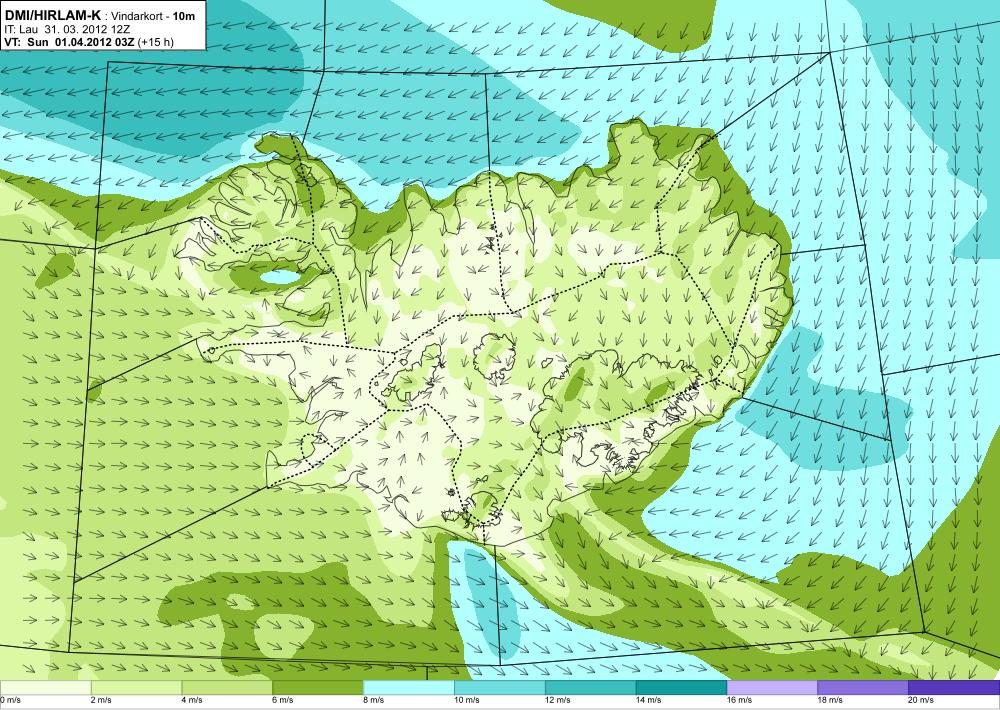The height and width of the screenshot is (710, 1000).
Task: Click the '(+15 h)' forecast offset text
Action: 155,43
